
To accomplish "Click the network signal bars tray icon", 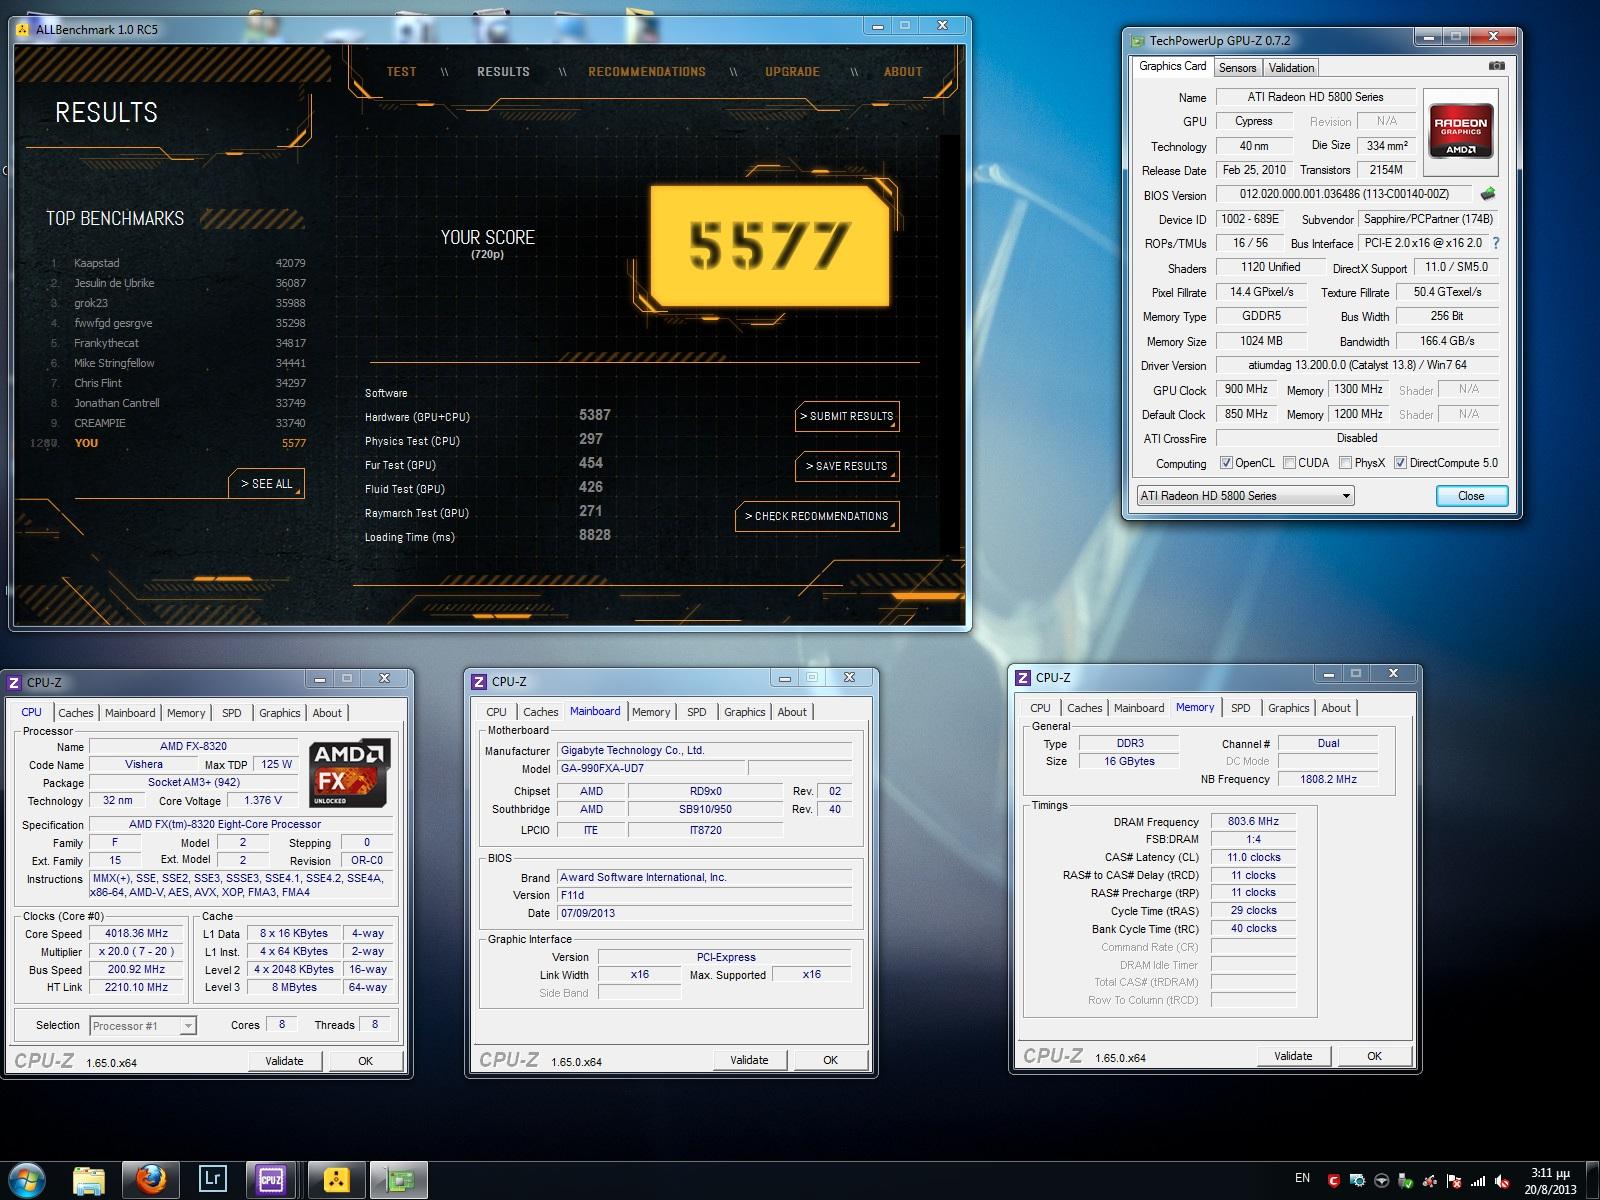I will point(1478,1181).
